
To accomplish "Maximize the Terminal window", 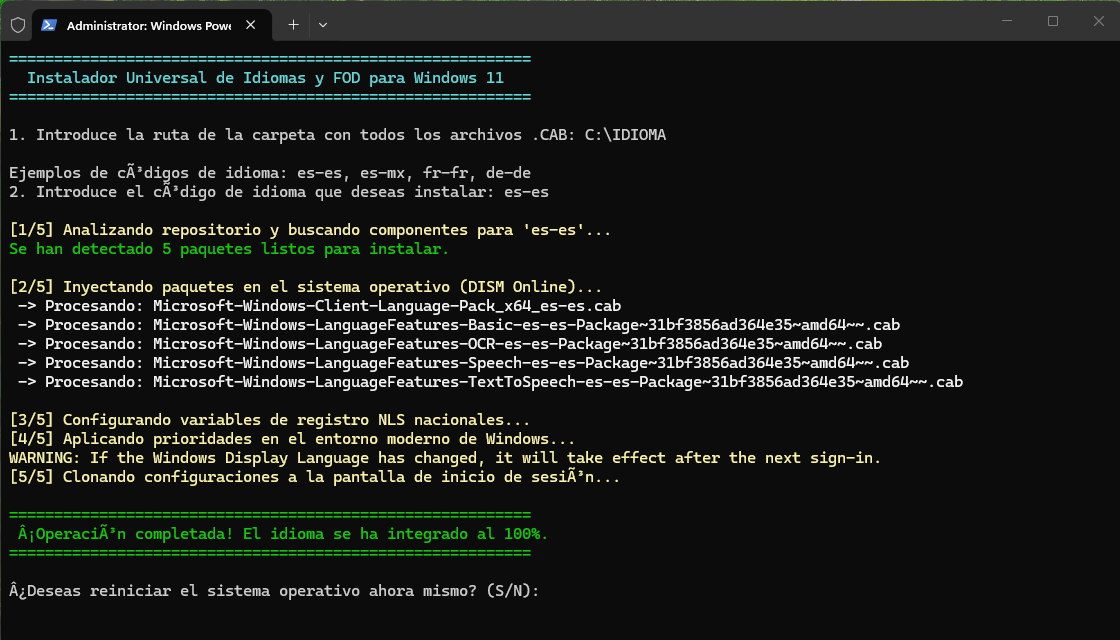I will pos(1053,21).
